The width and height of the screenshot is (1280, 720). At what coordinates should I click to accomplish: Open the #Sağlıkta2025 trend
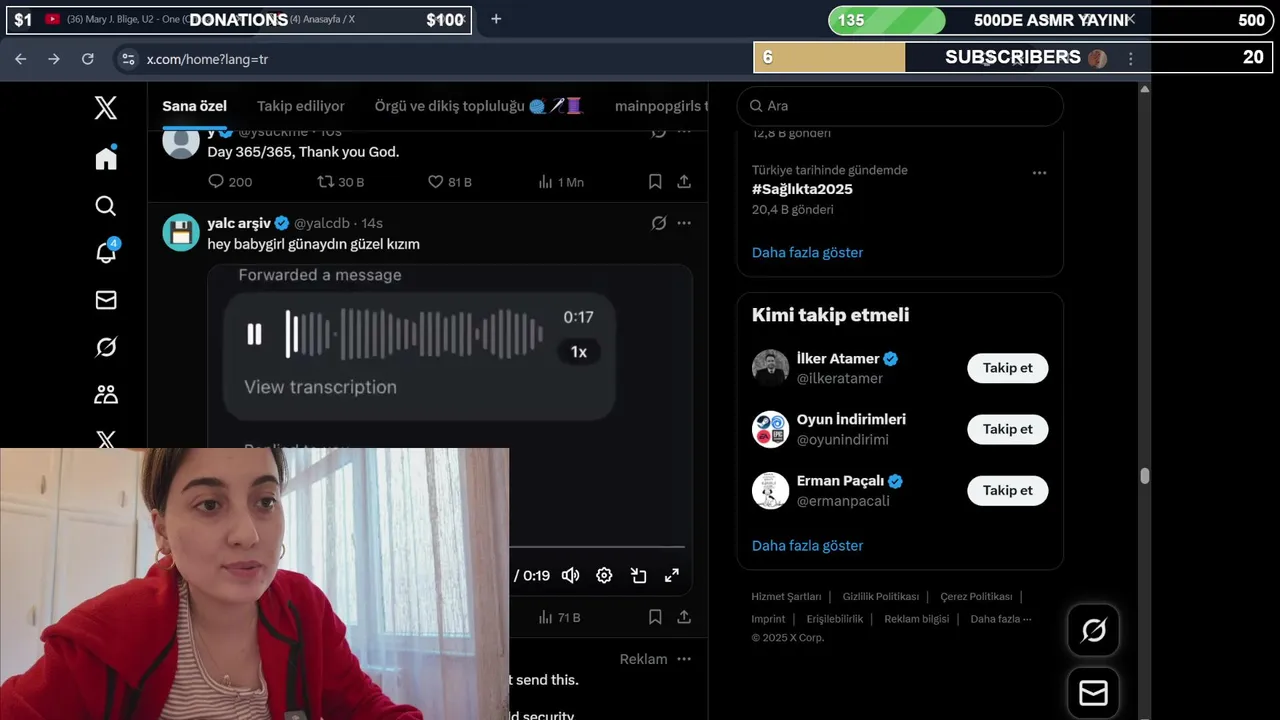tap(802, 189)
